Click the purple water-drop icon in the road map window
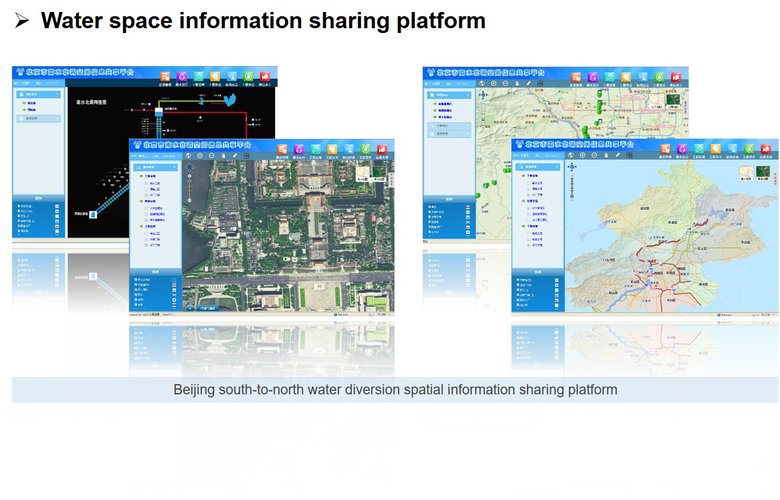 coord(592,76)
